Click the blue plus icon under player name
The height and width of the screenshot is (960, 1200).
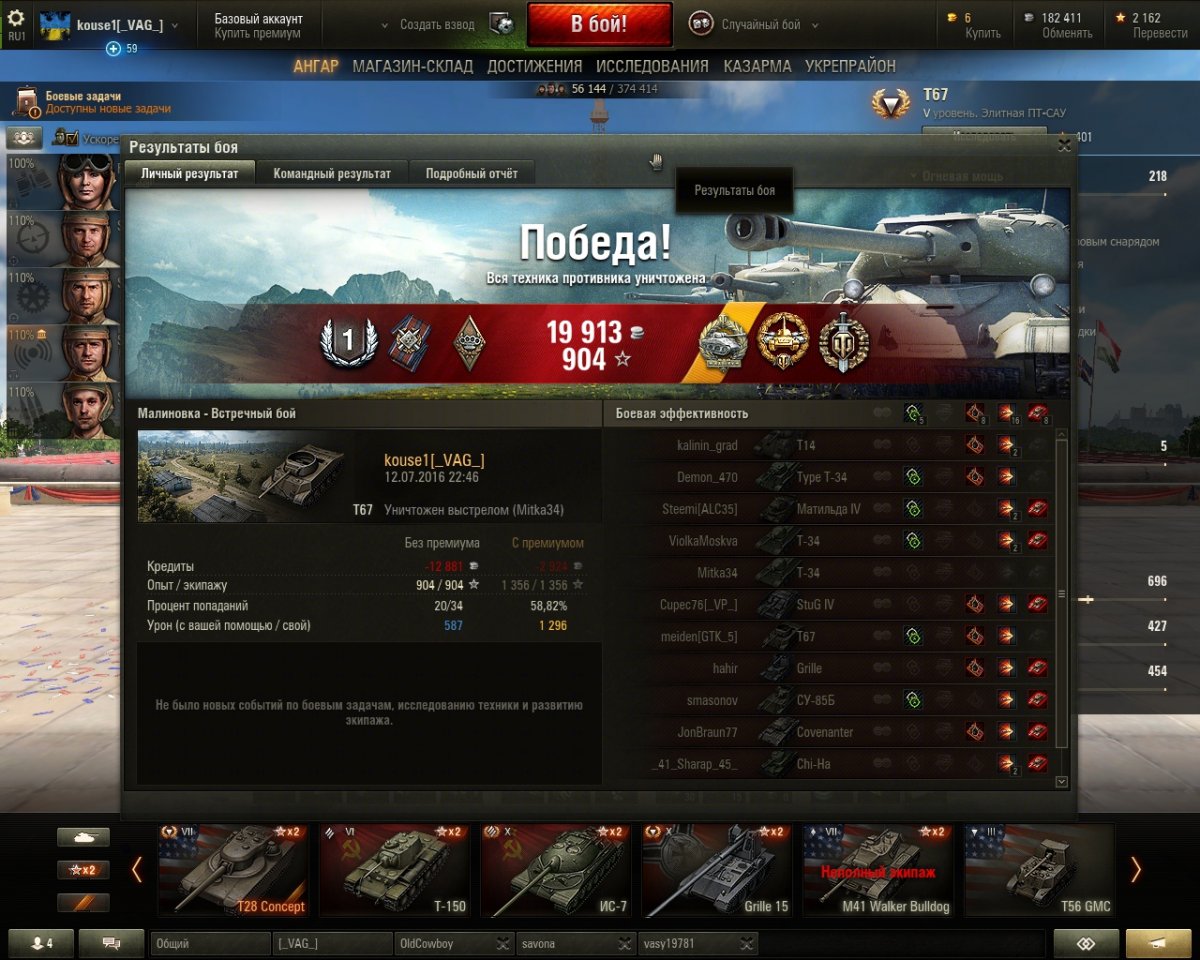(113, 49)
